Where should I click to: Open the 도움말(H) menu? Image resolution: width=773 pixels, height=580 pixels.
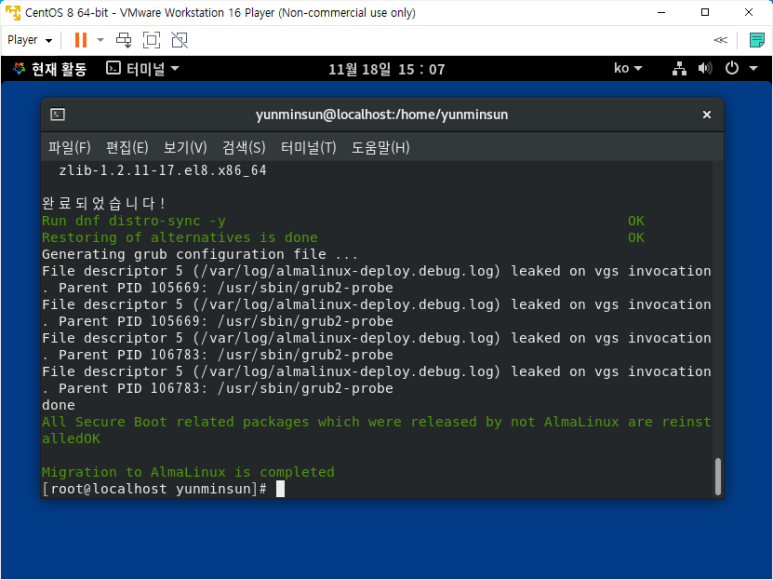(x=380, y=147)
